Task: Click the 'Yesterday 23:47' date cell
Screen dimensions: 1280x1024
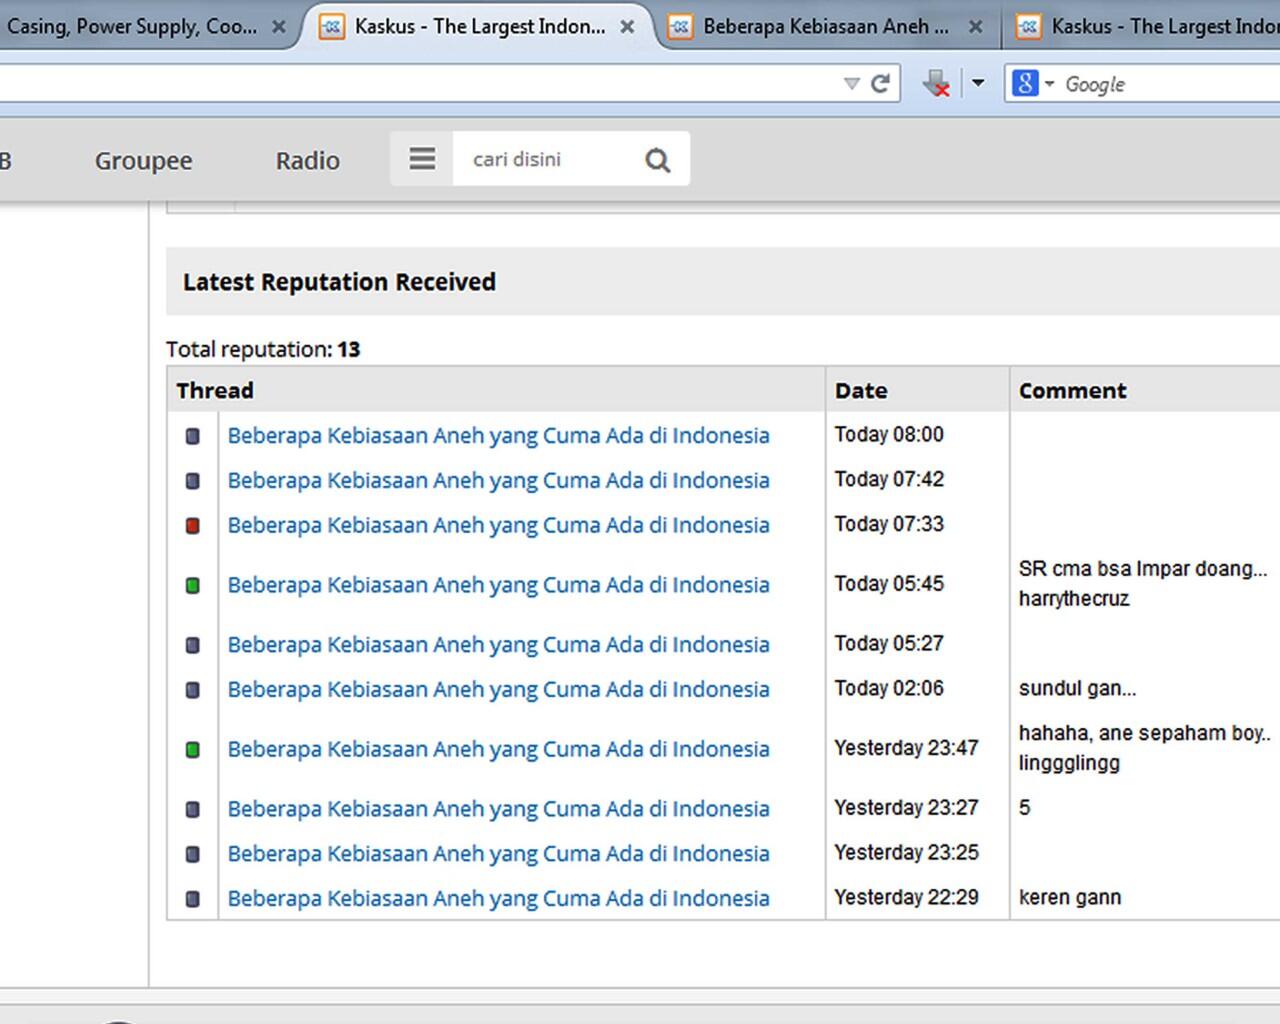Action: pos(906,748)
